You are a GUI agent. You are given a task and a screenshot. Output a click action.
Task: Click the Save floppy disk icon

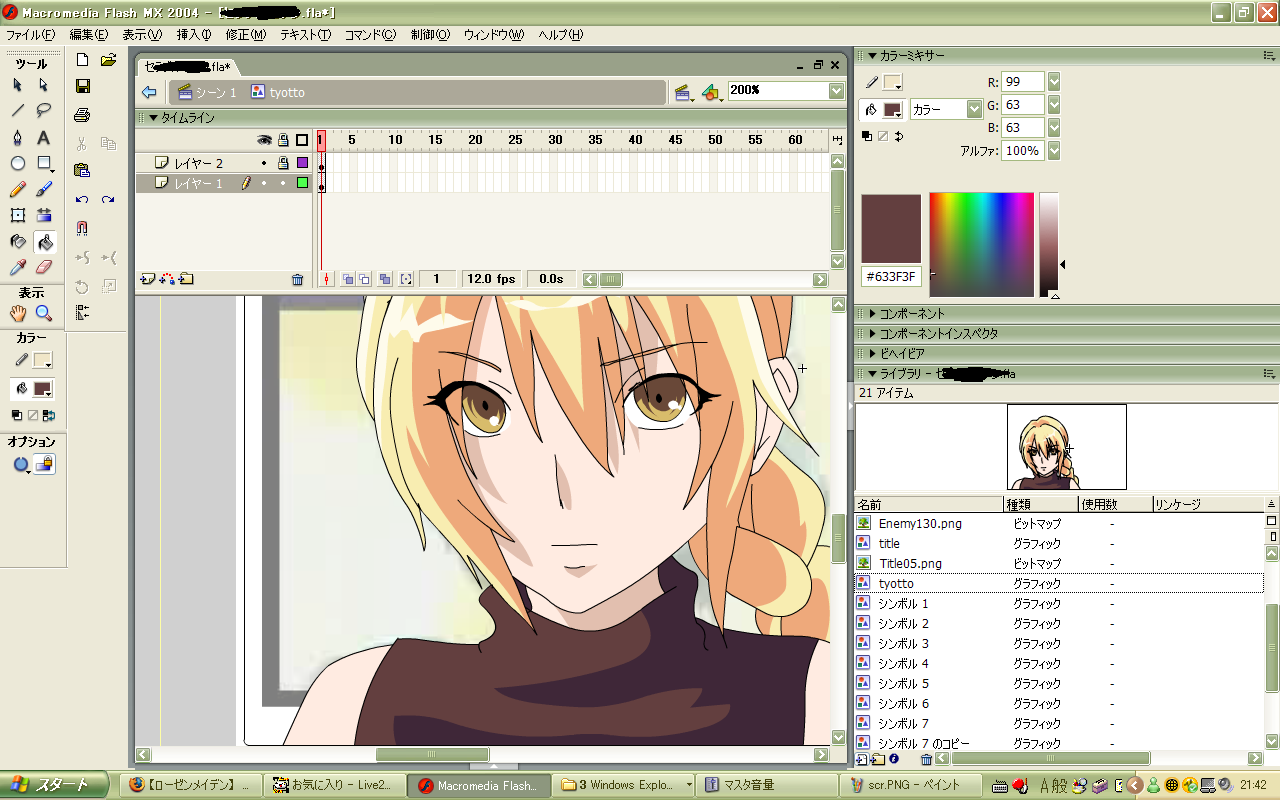(x=83, y=86)
